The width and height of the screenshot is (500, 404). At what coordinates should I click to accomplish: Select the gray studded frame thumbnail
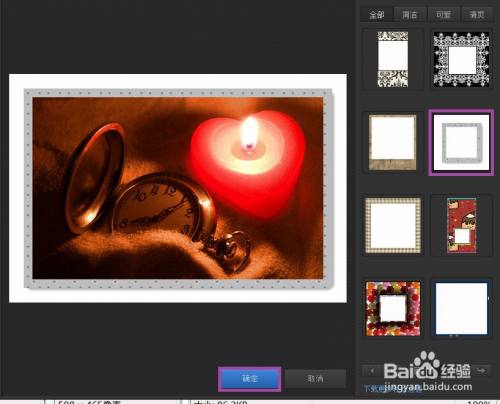461,142
